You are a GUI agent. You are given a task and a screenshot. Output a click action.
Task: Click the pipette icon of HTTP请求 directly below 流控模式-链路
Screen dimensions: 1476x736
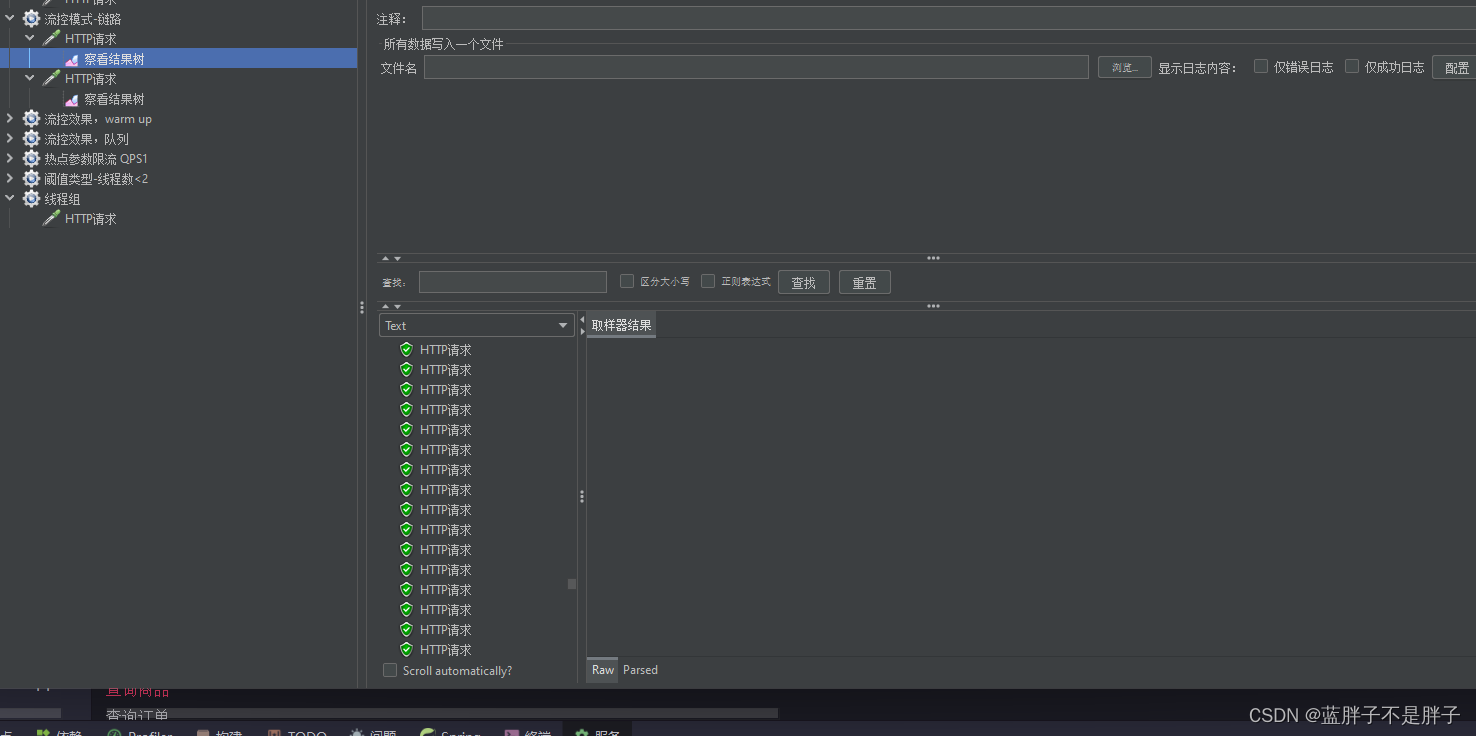[x=51, y=38]
